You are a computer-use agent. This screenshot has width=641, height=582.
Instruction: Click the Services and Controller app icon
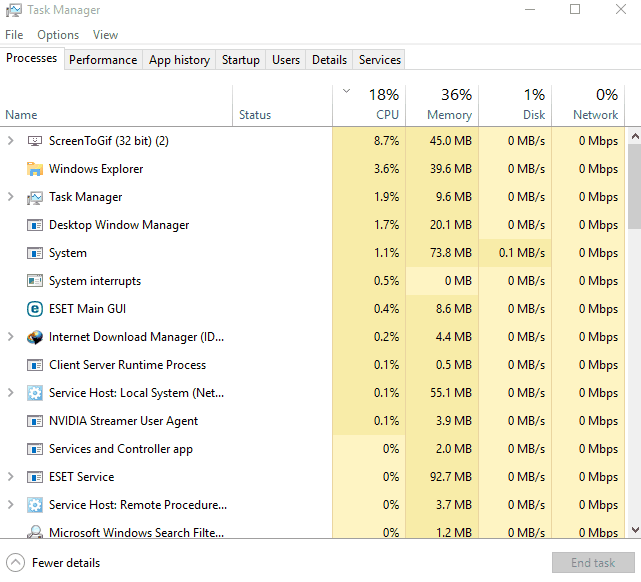click(35, 449)
